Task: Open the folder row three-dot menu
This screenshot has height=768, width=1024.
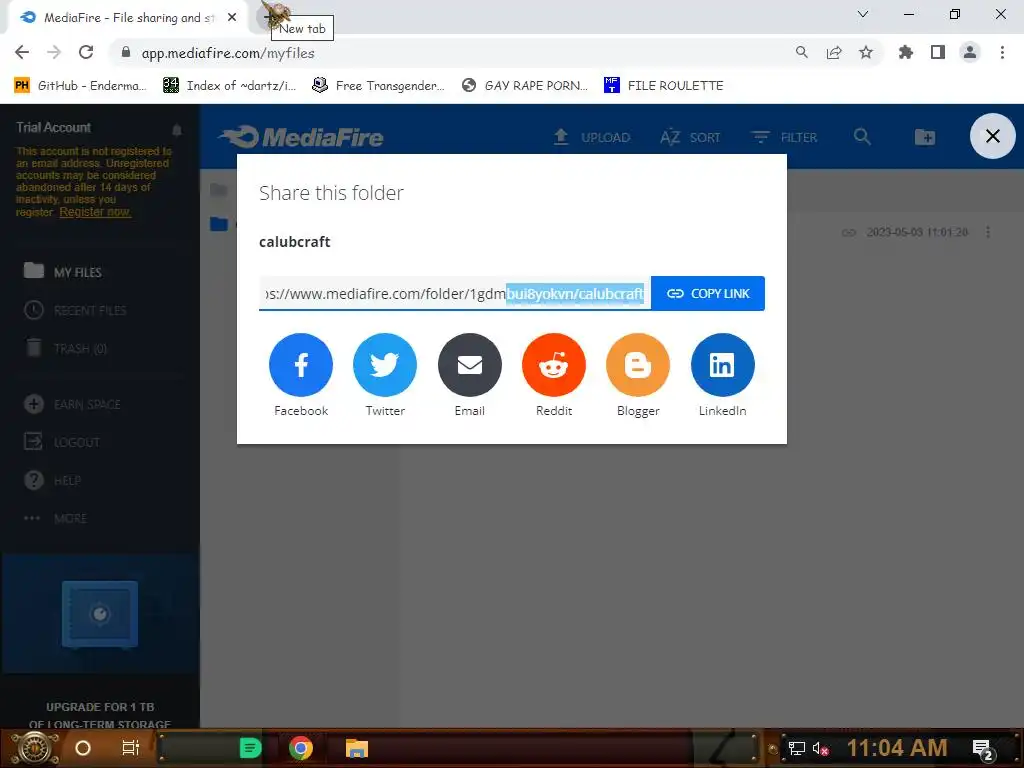Action: (x=988, y=232)
